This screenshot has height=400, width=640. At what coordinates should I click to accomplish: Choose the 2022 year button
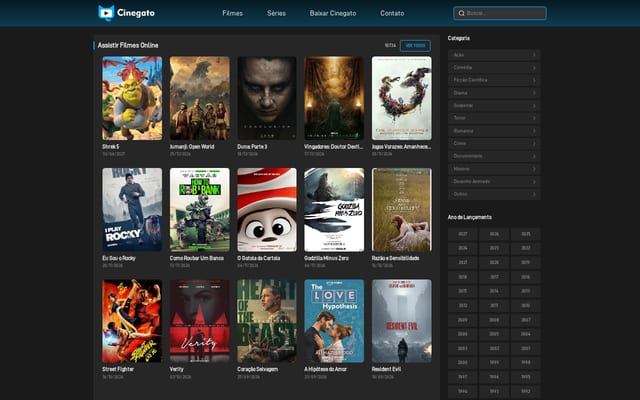coord(526,248)
